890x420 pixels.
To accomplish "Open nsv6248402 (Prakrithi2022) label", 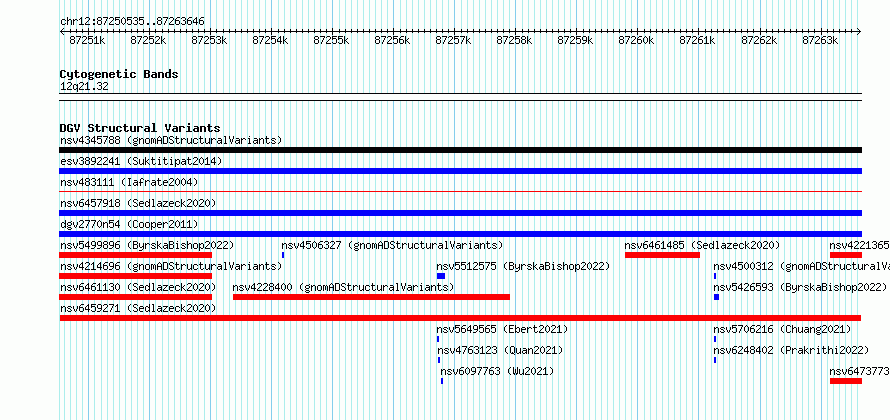I will (791, 350).
